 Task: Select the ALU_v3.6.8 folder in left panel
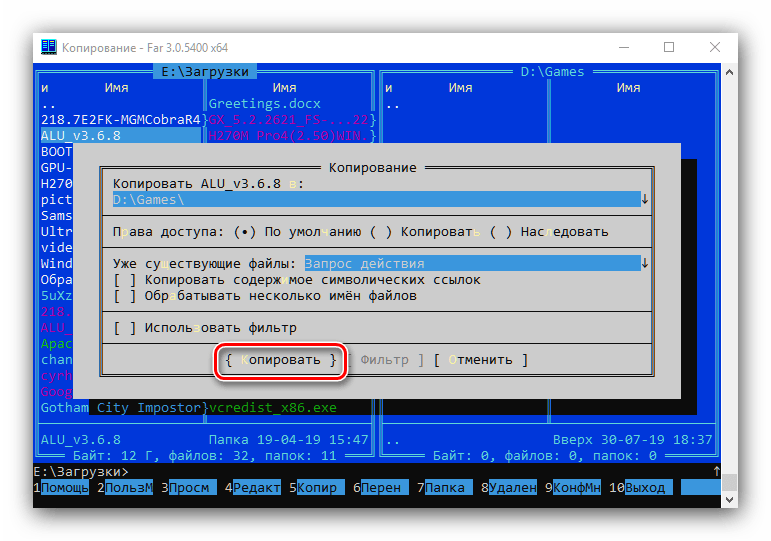click(121, 136)
